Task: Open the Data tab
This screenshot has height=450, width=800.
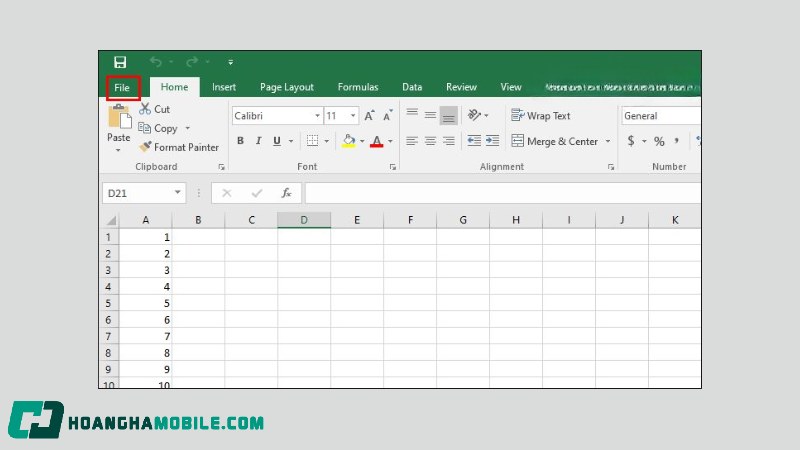Action: point(412,87)
